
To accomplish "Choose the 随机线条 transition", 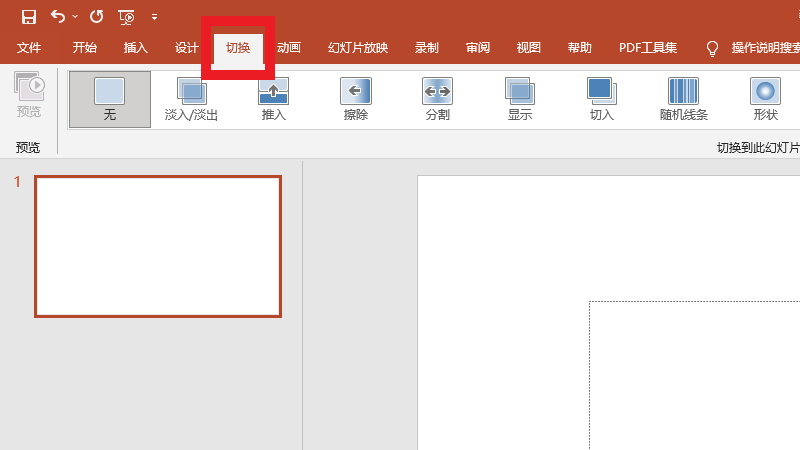I will 683,99.
